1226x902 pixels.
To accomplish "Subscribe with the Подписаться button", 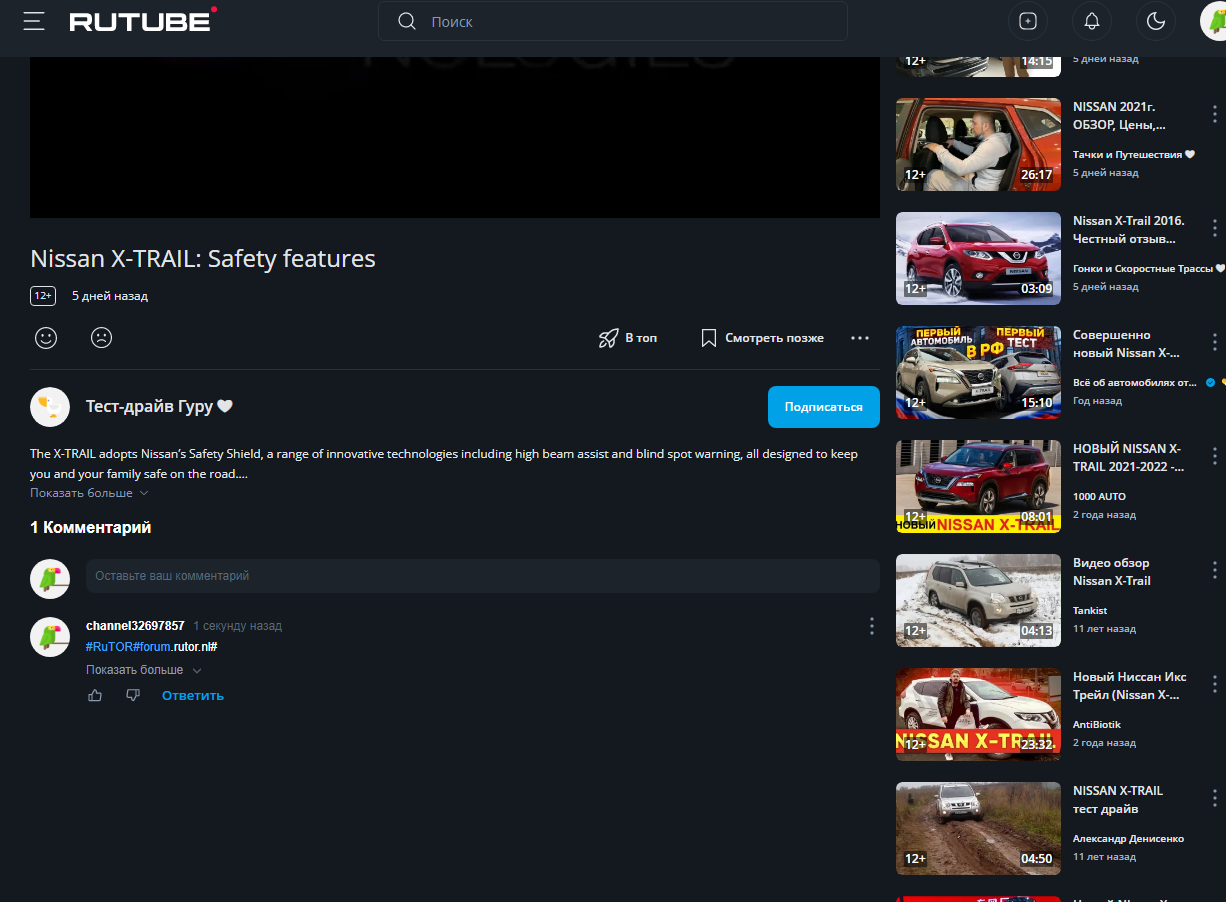I will (x=824, y=407).
